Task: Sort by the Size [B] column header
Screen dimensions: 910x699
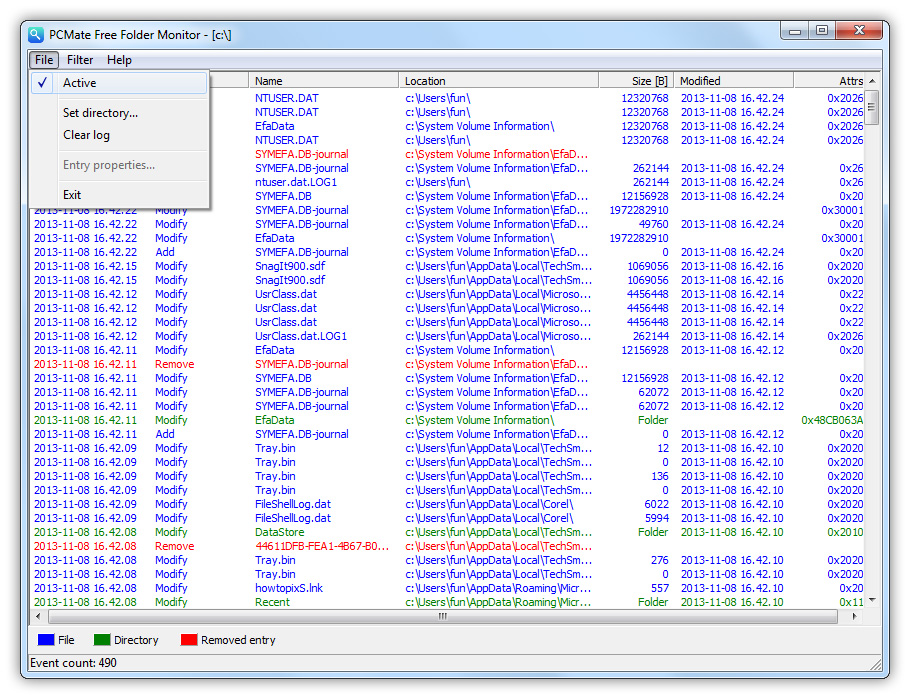Action: (637, 81)
